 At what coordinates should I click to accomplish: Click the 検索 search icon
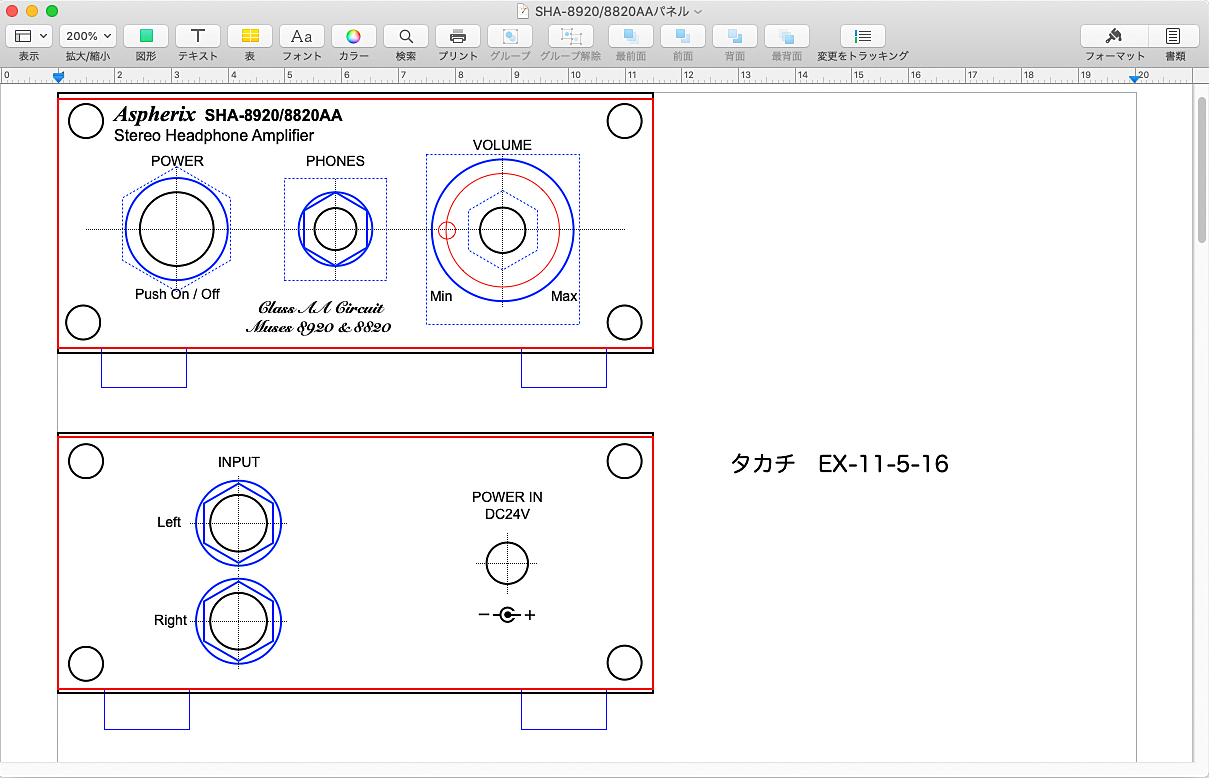point(406,36)
